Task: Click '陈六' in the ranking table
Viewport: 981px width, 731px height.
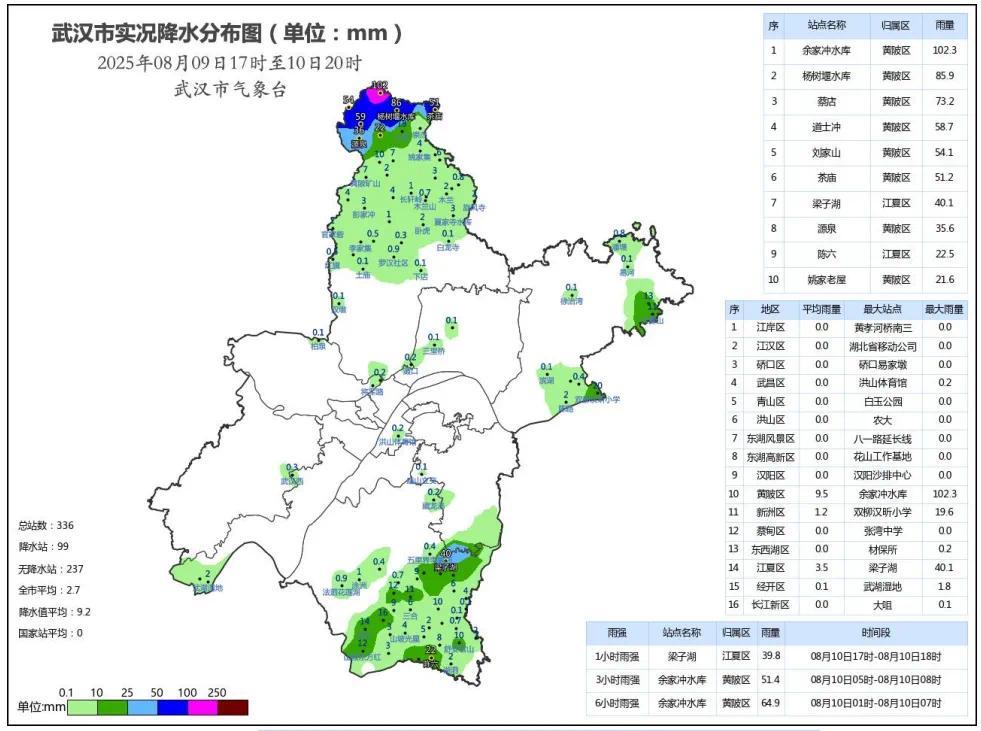Action: 826,254
